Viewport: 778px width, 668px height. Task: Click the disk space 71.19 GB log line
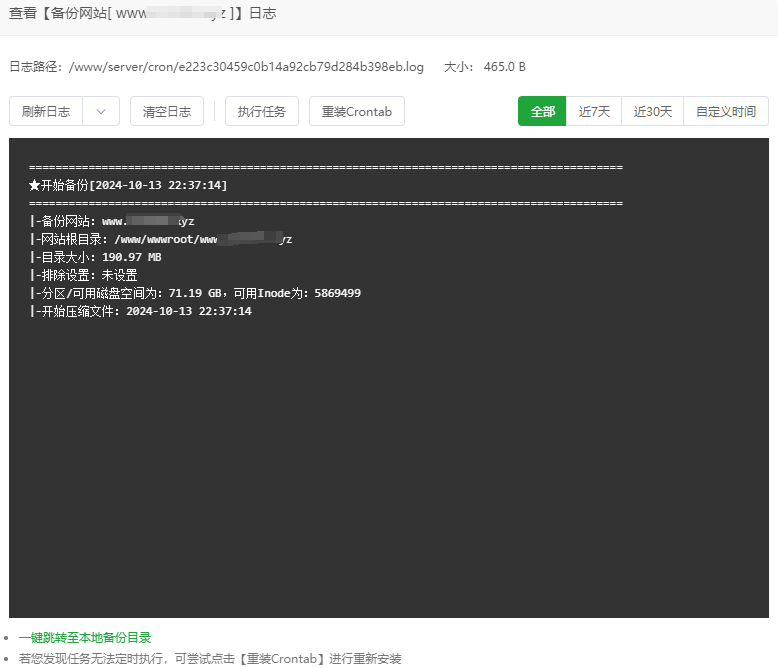(195, 293)
